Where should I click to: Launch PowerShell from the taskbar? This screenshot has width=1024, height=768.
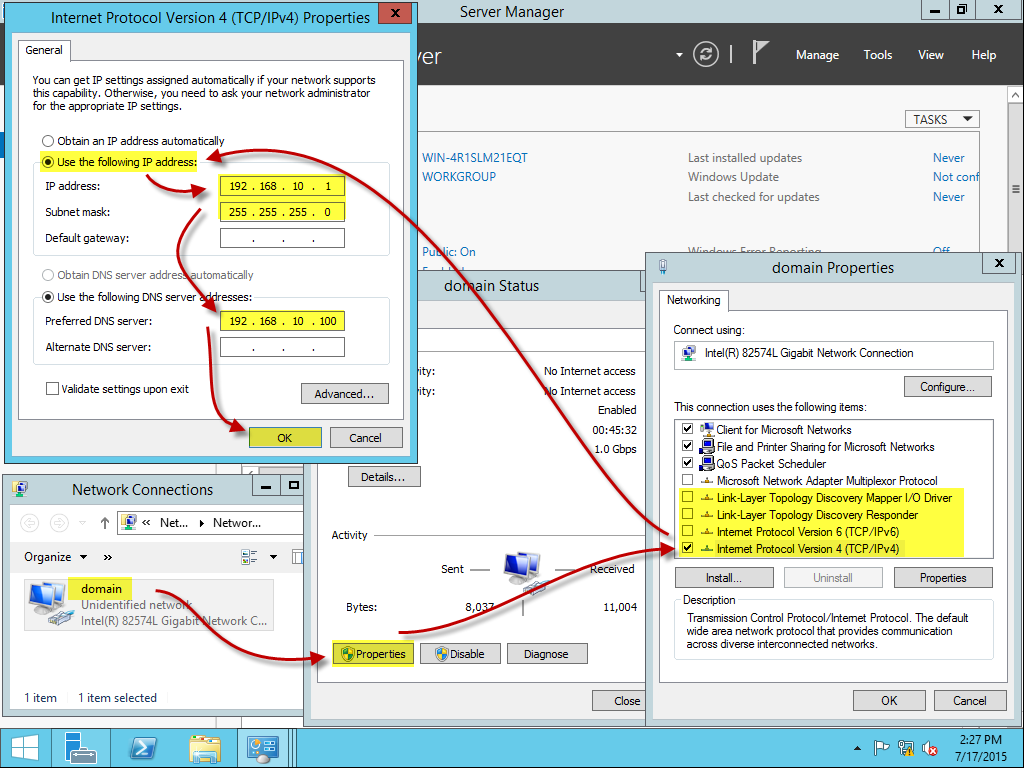(x=143, y=748)
